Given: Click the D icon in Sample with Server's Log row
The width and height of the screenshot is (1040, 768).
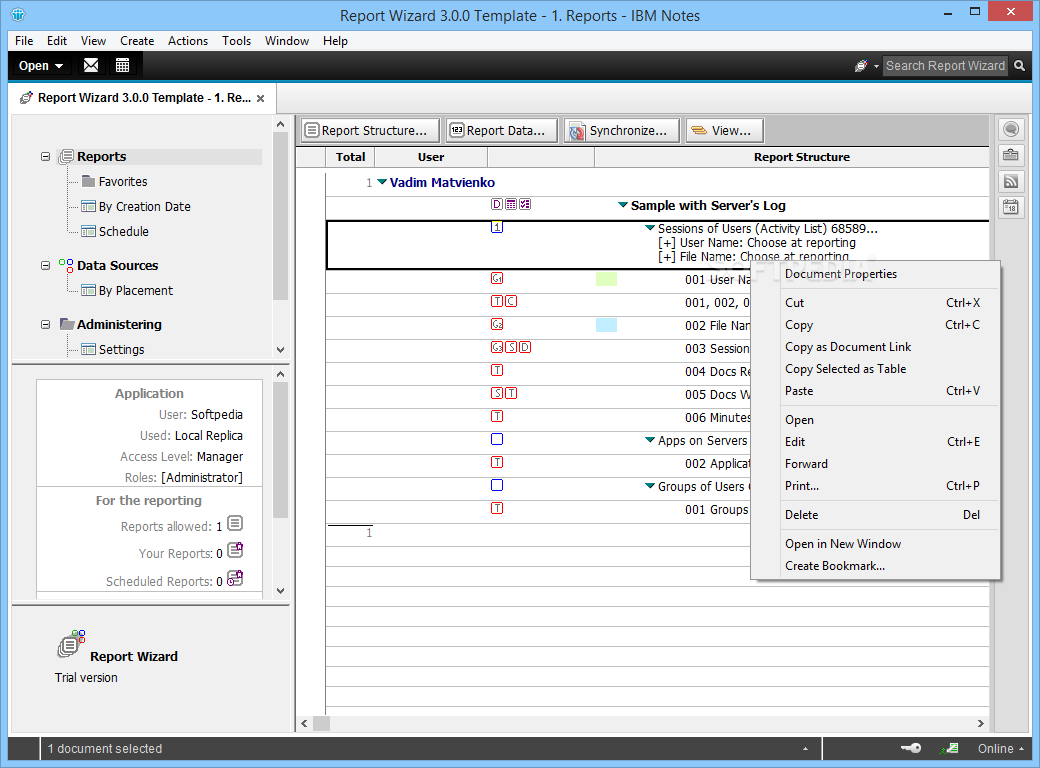Looking at the screenshot, I should coord(497,204).
